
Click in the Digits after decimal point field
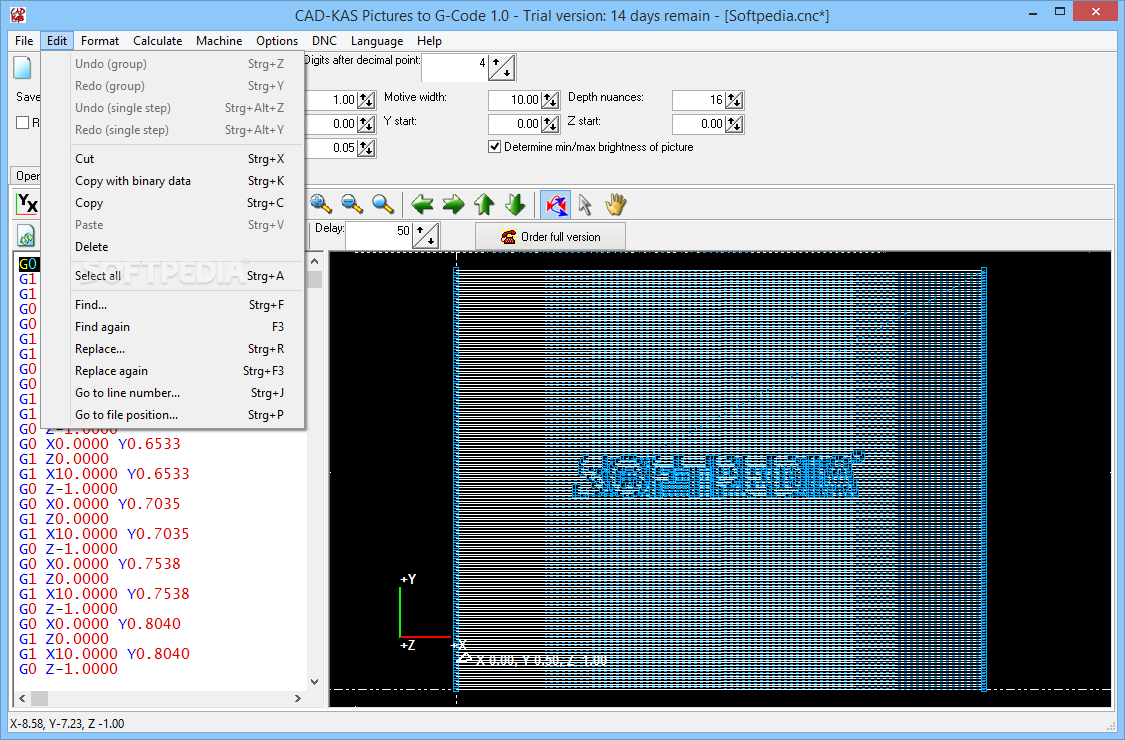point(455,67)
